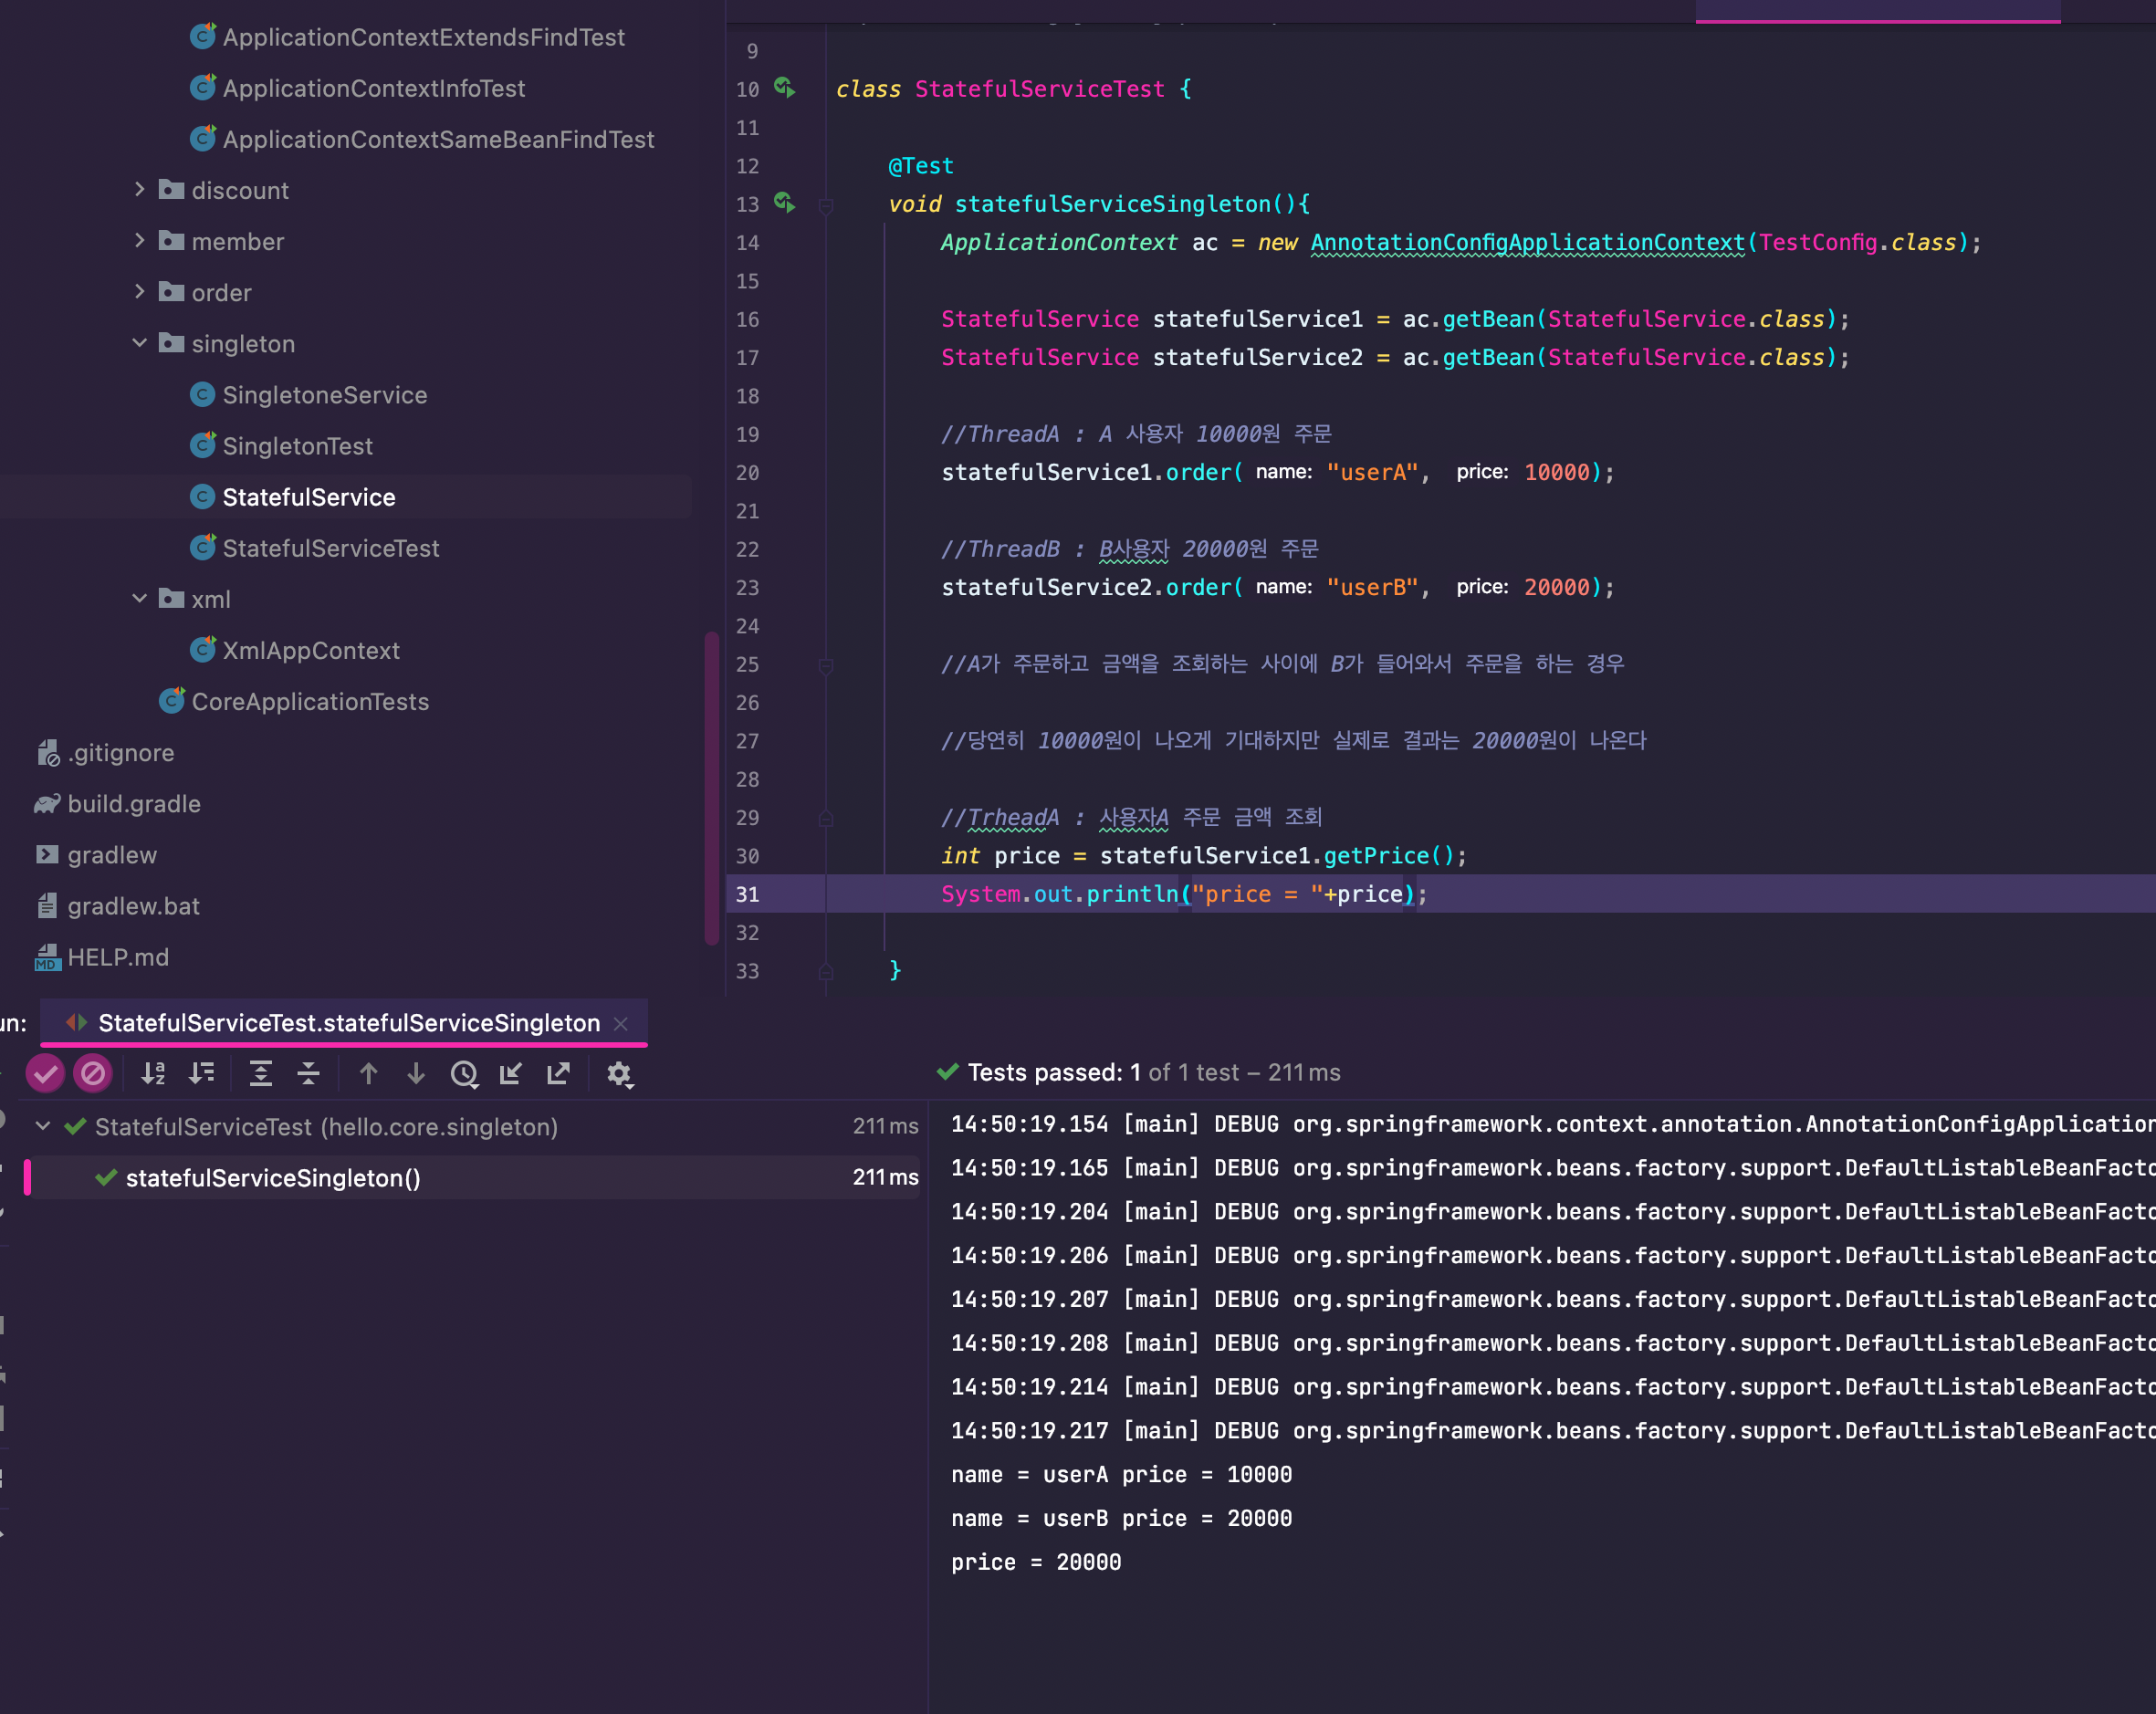The width and height of the screenshot is (2156, 1714).
Task: Open test runner settings gear
Action: [x=619, y=1073]
